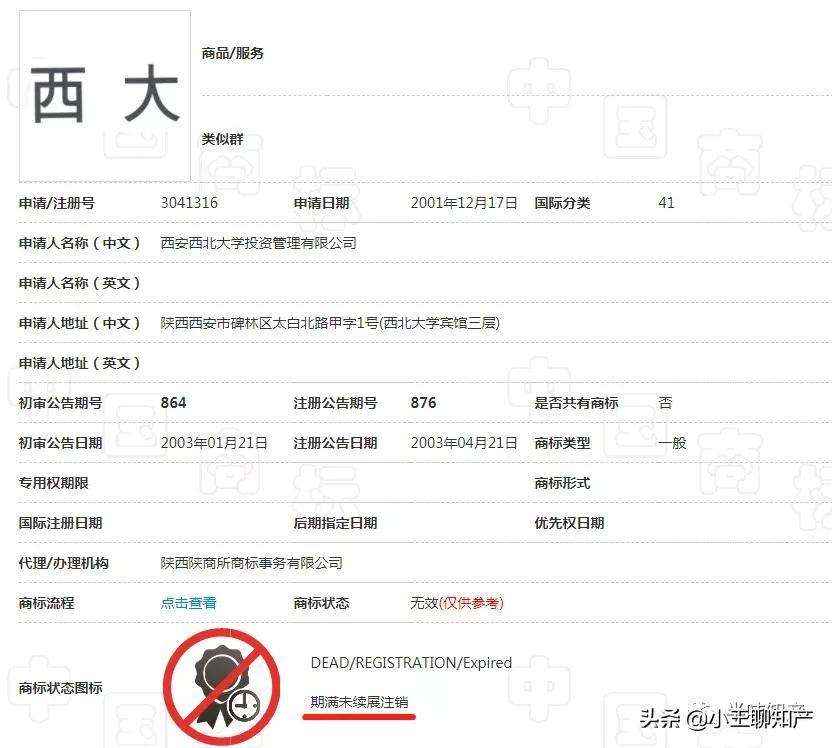Select the registration number 3041316
The image size is (832, 748).
pyautogui.click(x=189, y=203)
